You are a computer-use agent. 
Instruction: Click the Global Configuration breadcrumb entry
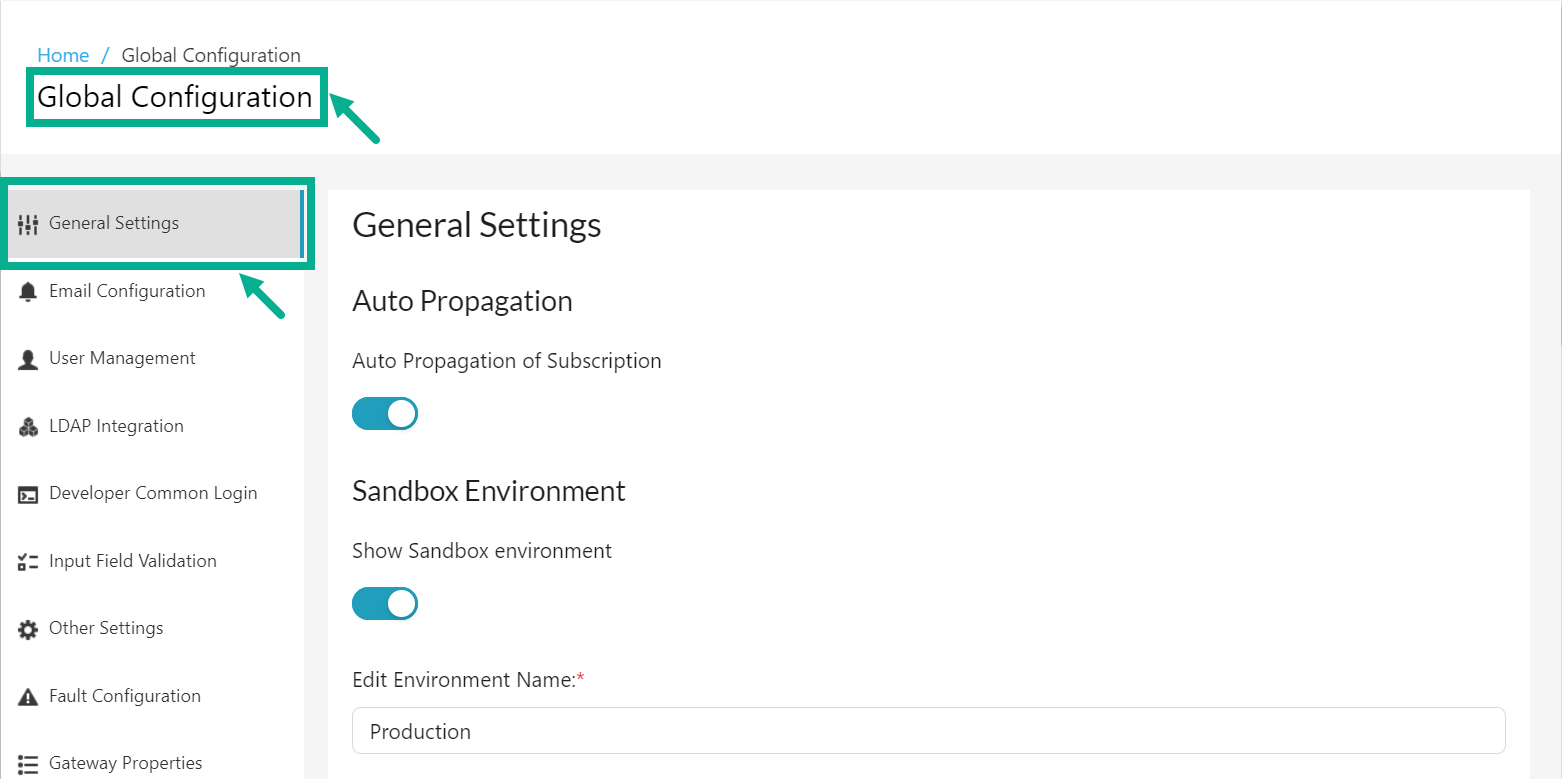point(210,55)
